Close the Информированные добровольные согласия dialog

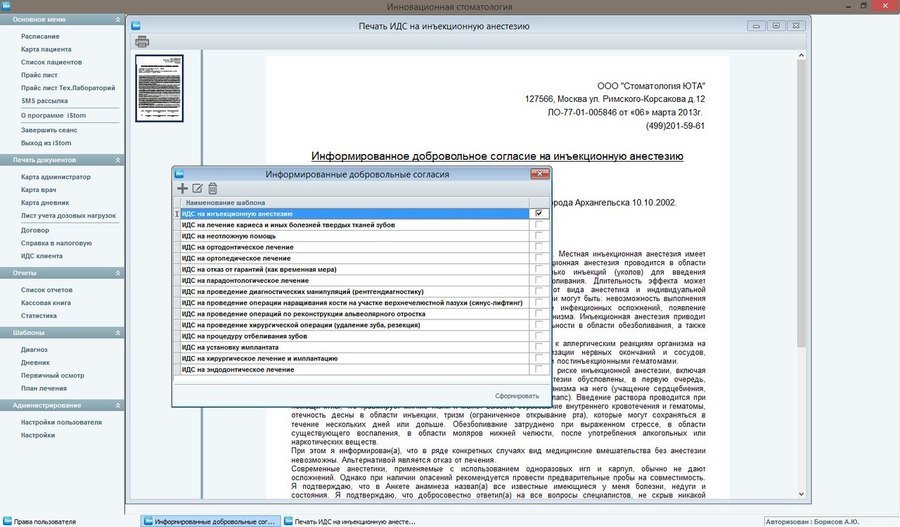pyautogui.click(x=540, y=173)
